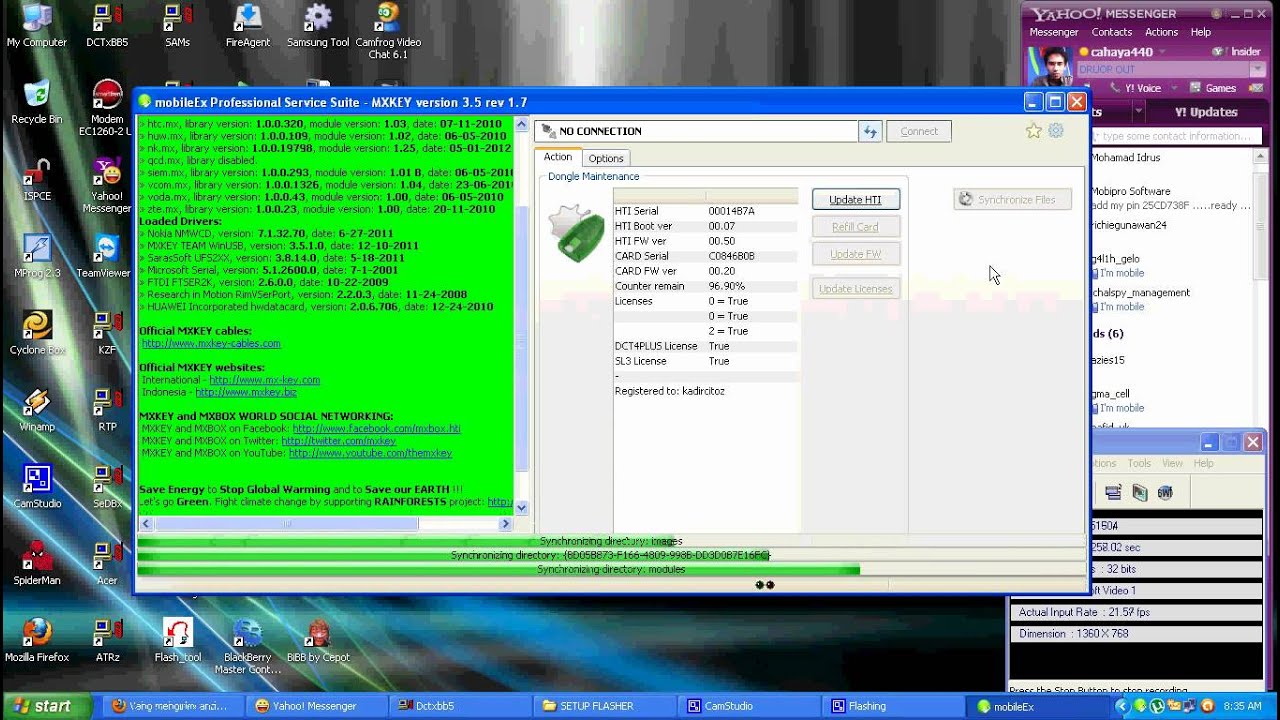Expand hidden system tray icons arrow
Screen dimensions: 1280x720
pos(1122,706)
